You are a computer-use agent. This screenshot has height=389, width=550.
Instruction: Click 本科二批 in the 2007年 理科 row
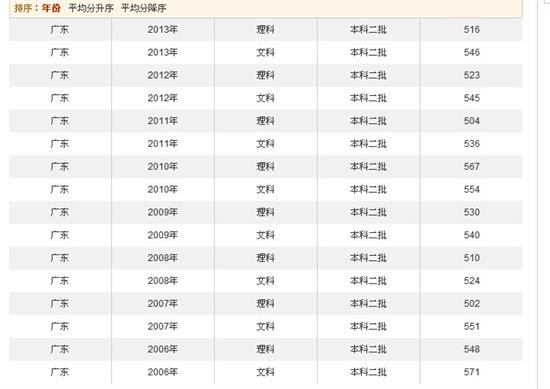368,304
